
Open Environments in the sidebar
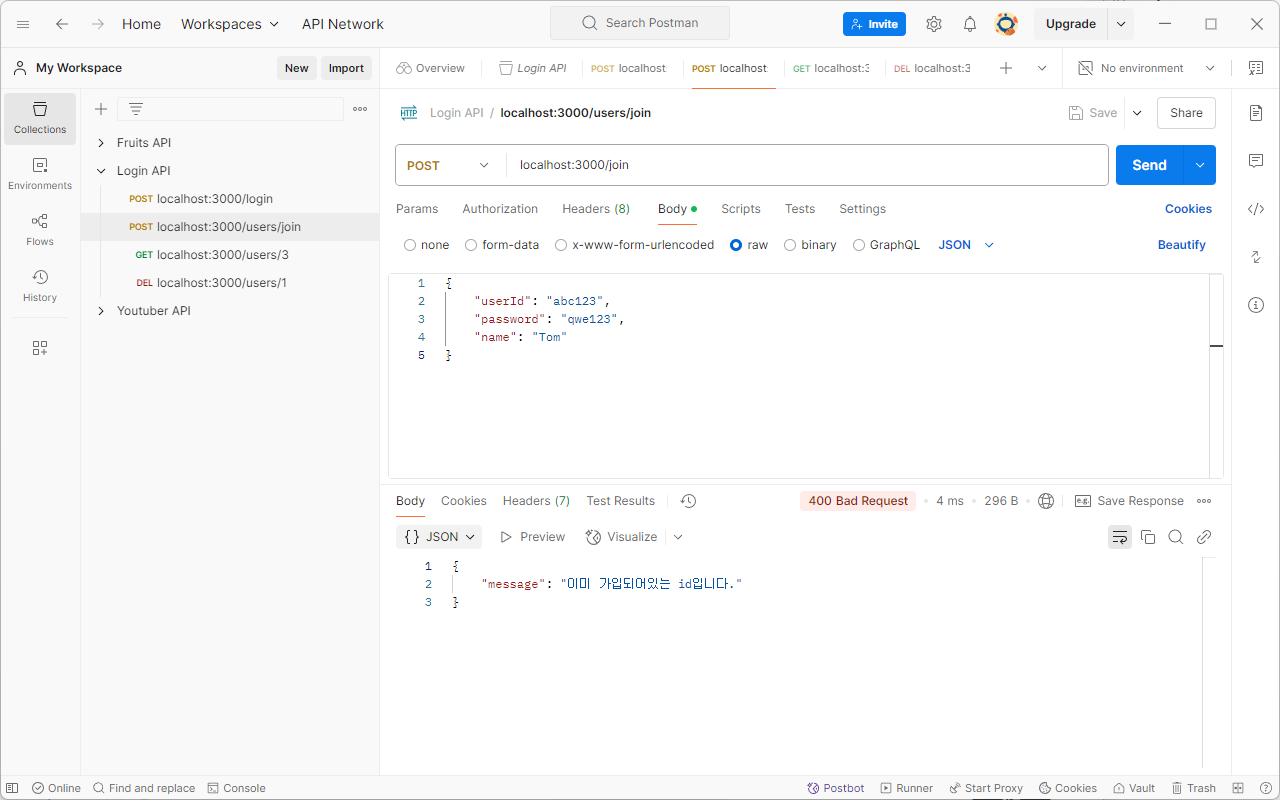[x=40, y=174]
